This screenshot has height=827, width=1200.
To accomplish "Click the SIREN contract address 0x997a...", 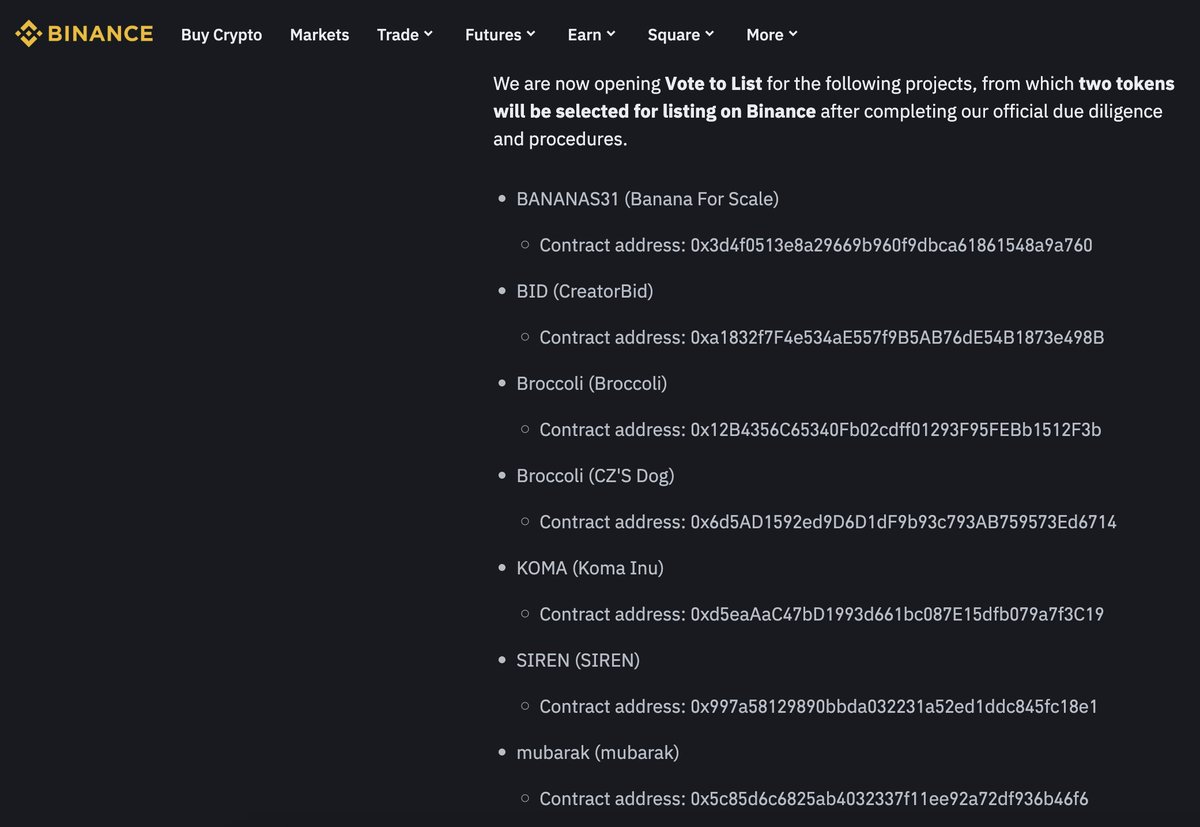I will coord(894,706).
